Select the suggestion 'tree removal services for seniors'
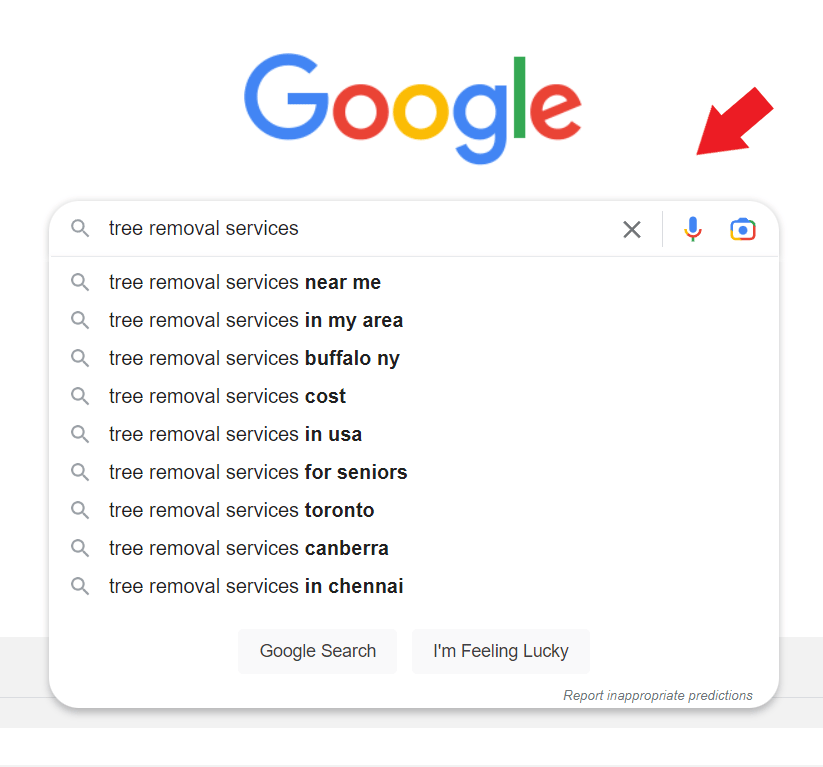 tap(258, 472)
